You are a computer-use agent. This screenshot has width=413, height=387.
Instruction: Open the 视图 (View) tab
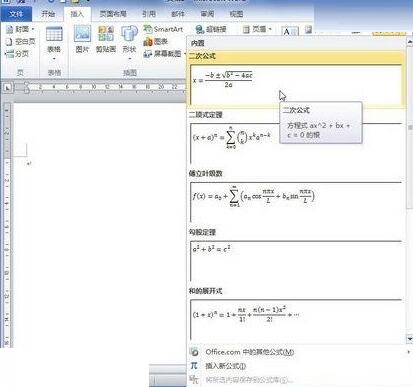236,14
